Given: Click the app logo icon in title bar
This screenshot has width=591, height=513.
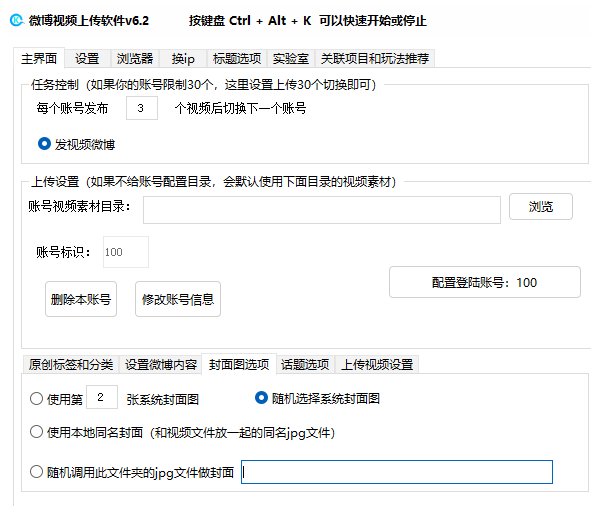Looking at the screenshot, I should [x=17, y=20].
